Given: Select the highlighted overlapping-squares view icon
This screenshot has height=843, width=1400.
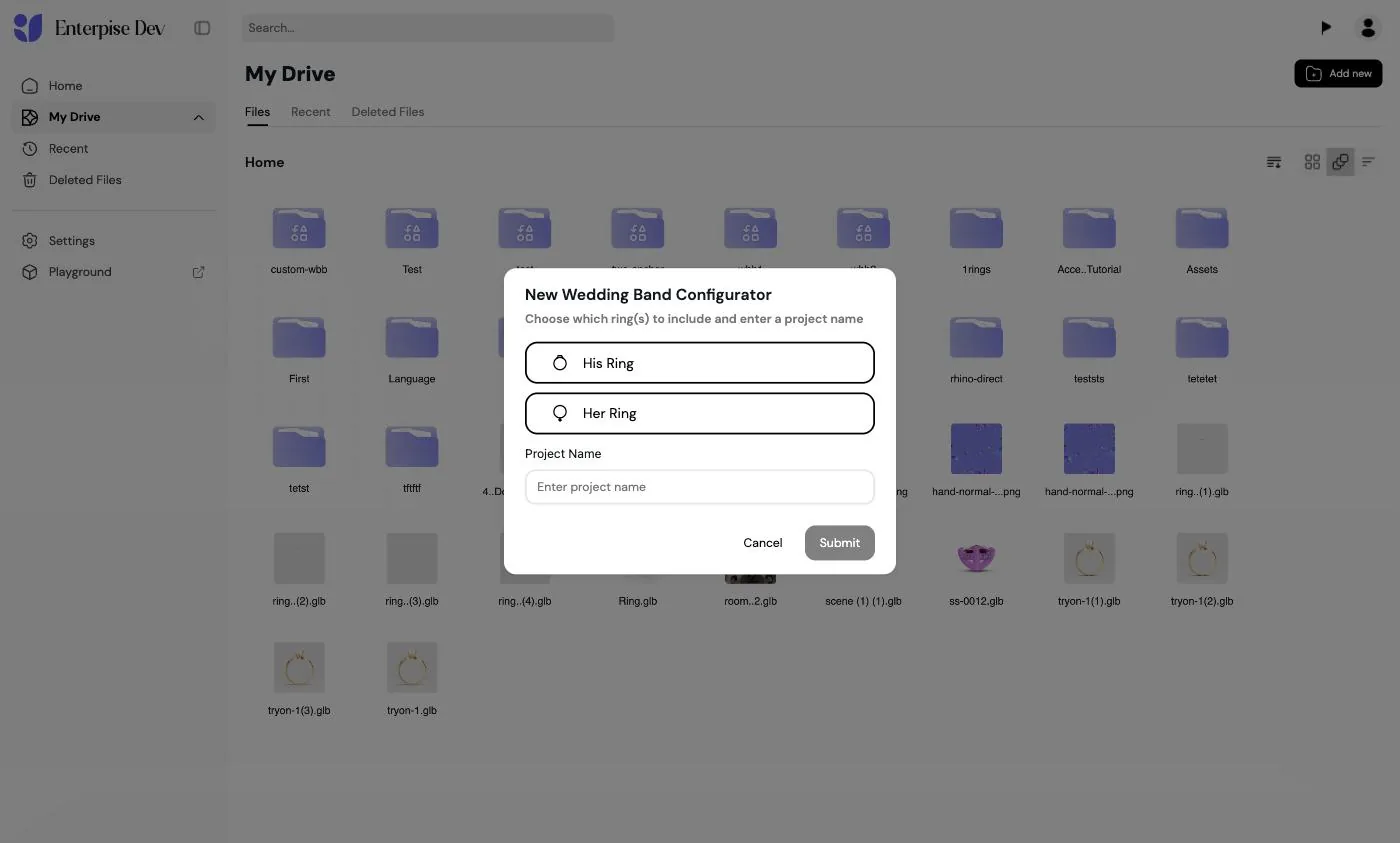Looking at the screenshot, I should [1340, 162].
